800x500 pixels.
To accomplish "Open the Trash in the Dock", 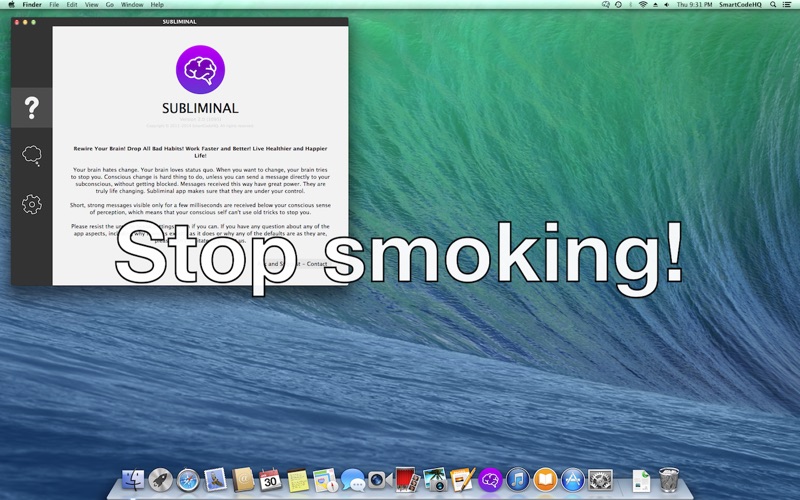I will click(x=669, y=479).
